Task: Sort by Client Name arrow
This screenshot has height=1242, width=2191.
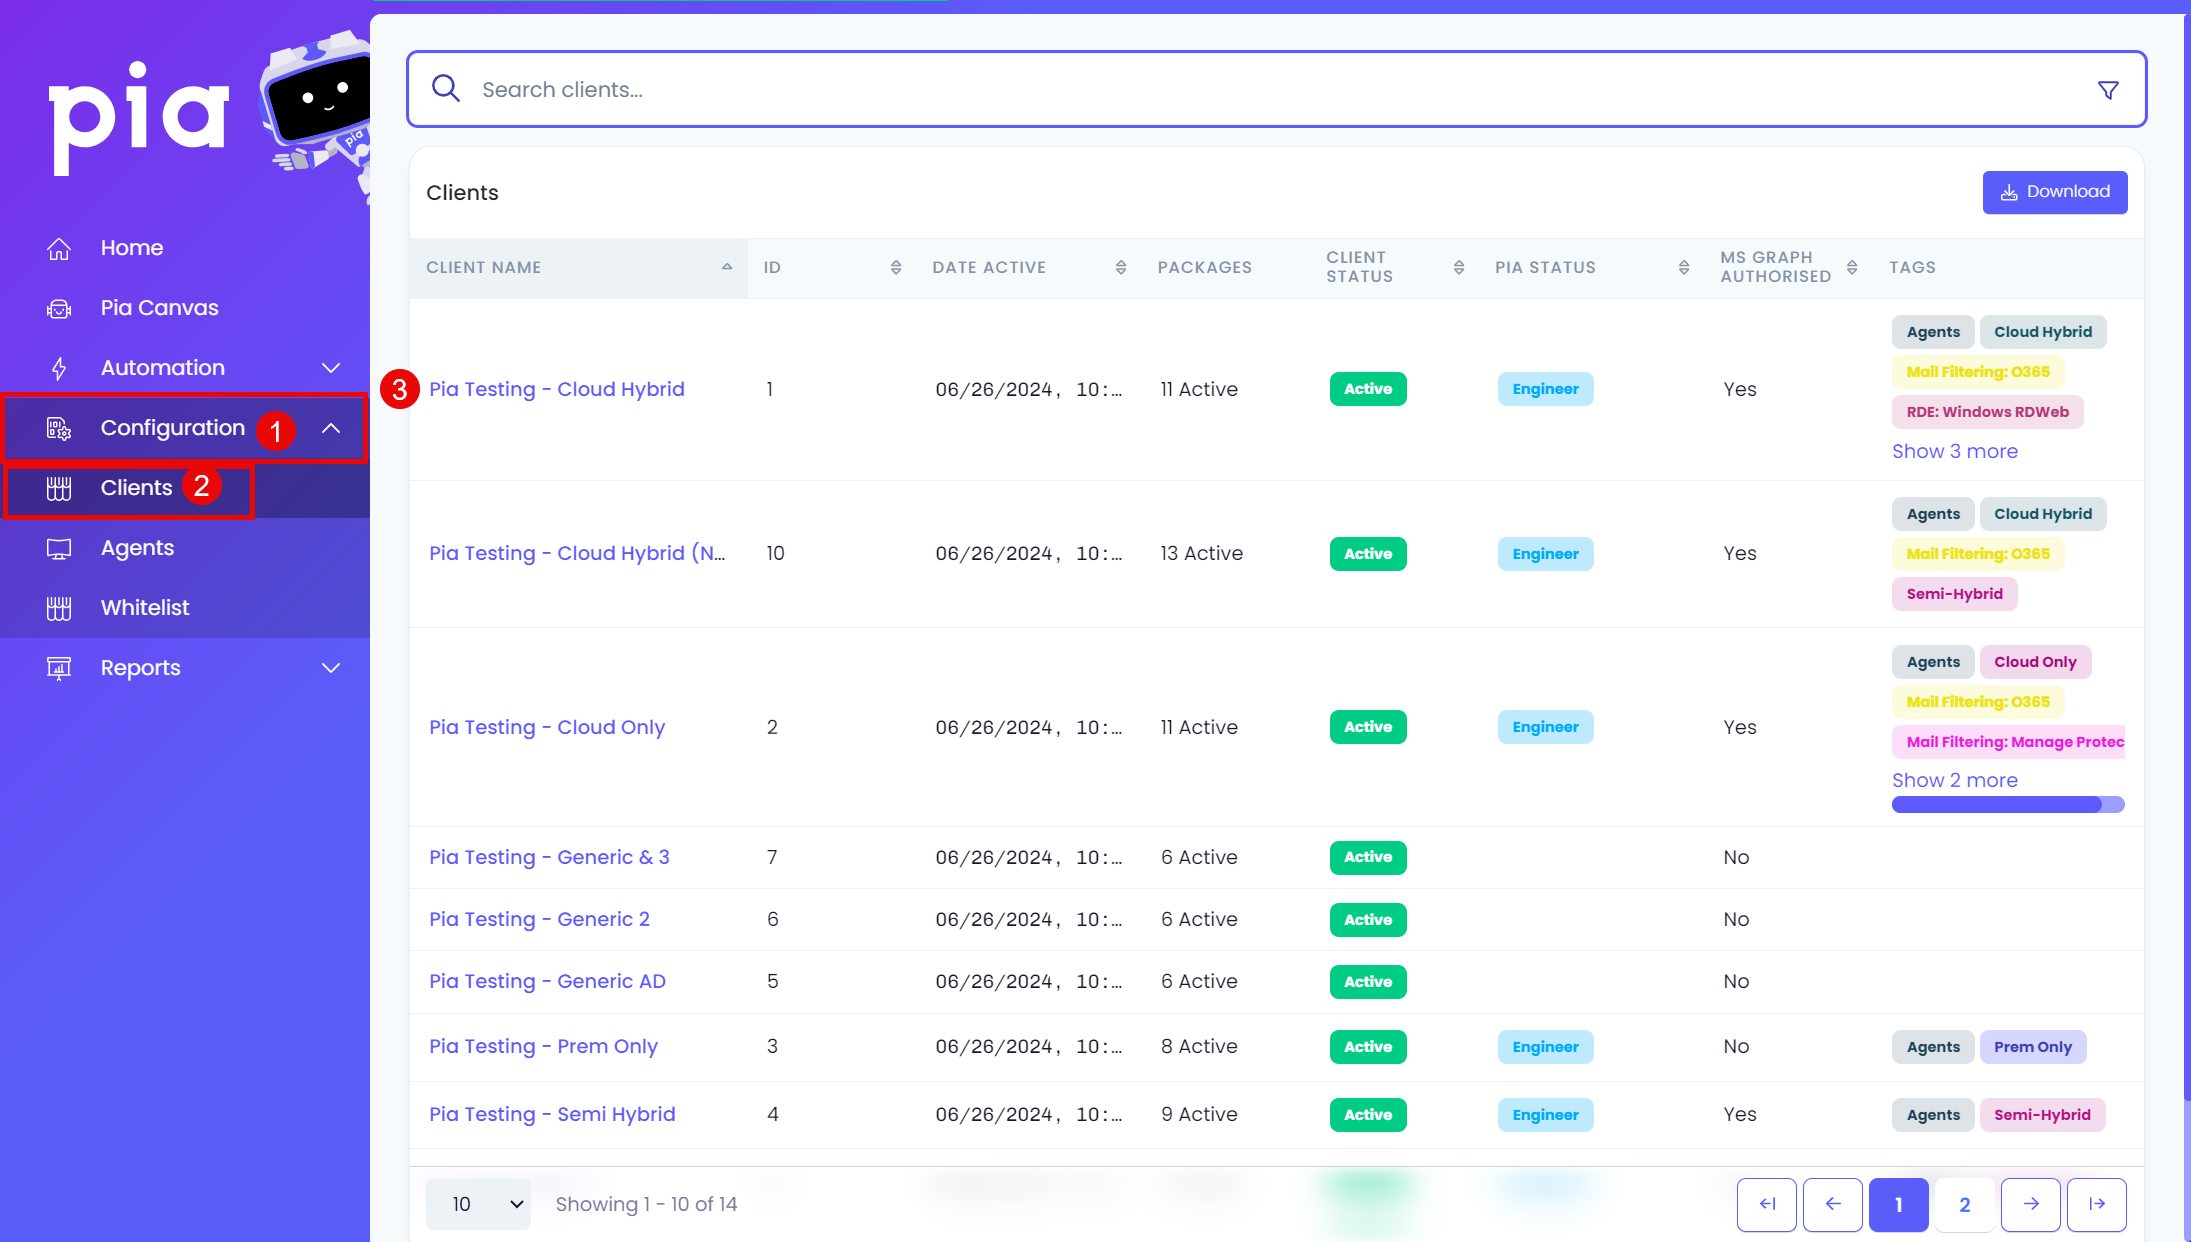Action: [727, 267]
